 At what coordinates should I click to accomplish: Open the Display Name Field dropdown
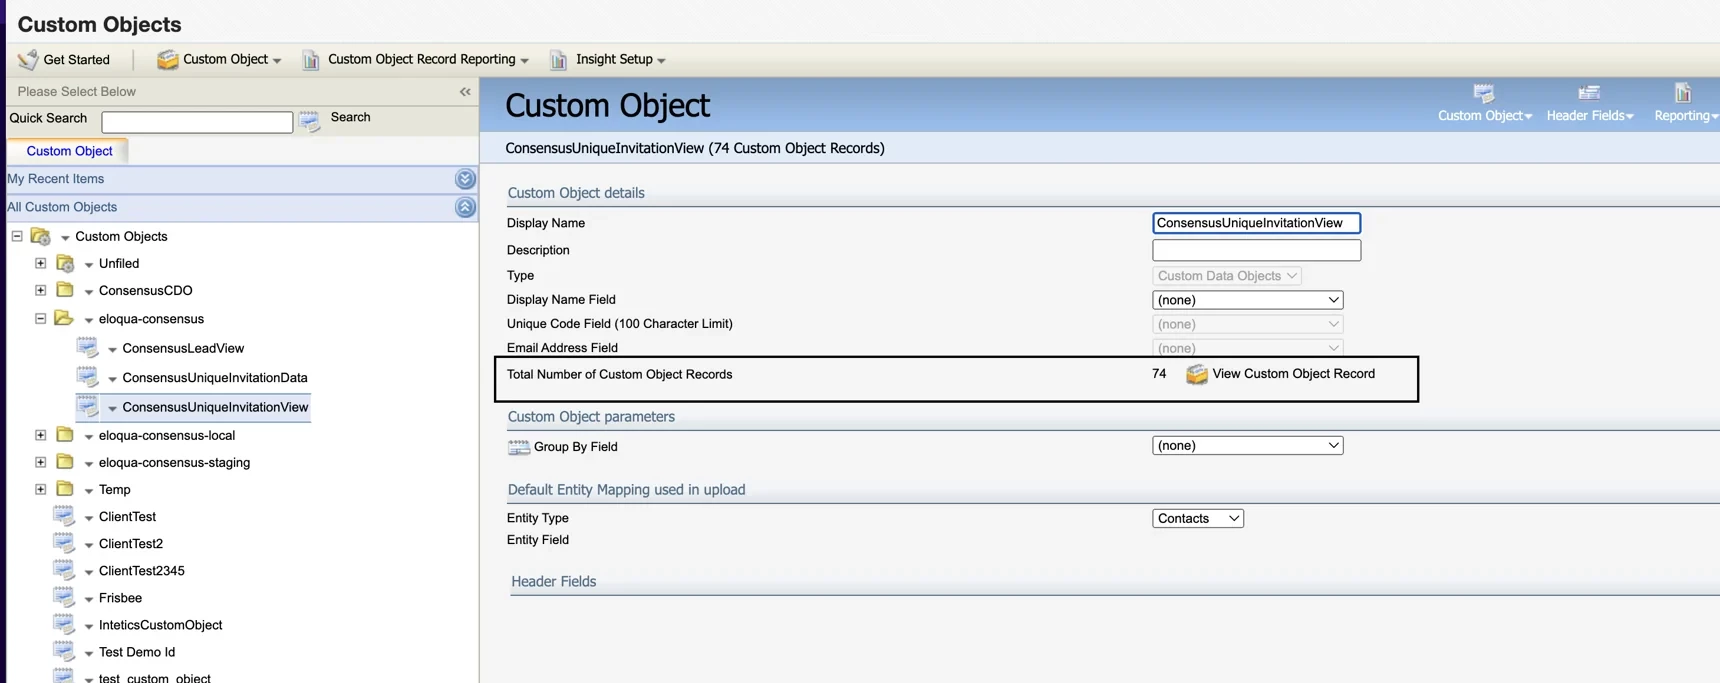[1247, 300]
